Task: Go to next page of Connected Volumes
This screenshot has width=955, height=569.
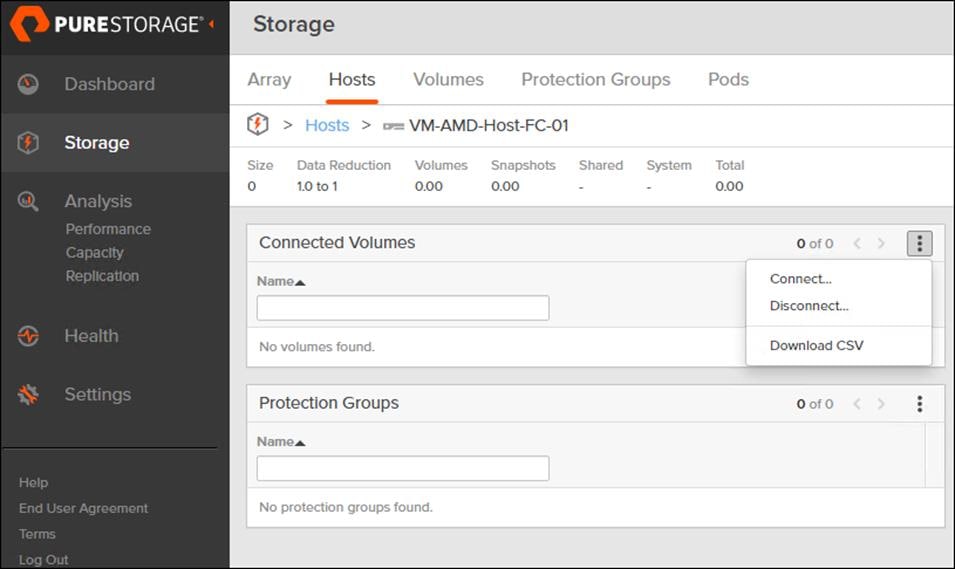Action: pos(881,244)
